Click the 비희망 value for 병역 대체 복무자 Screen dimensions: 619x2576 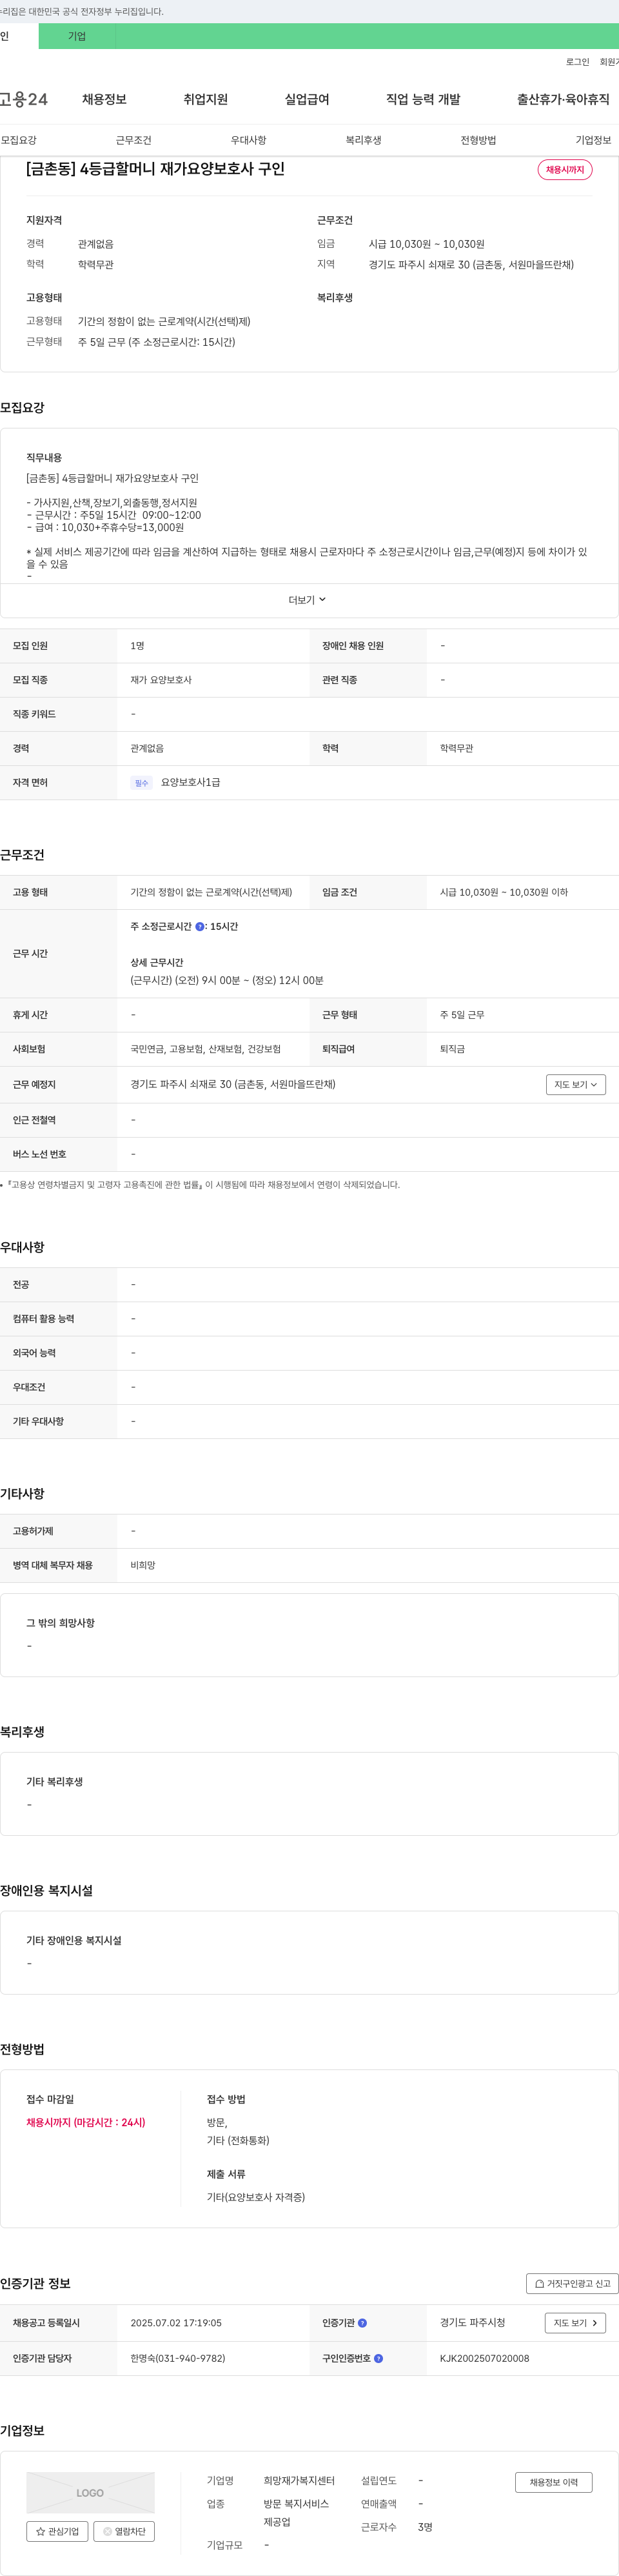click(x=143, y=1565)
